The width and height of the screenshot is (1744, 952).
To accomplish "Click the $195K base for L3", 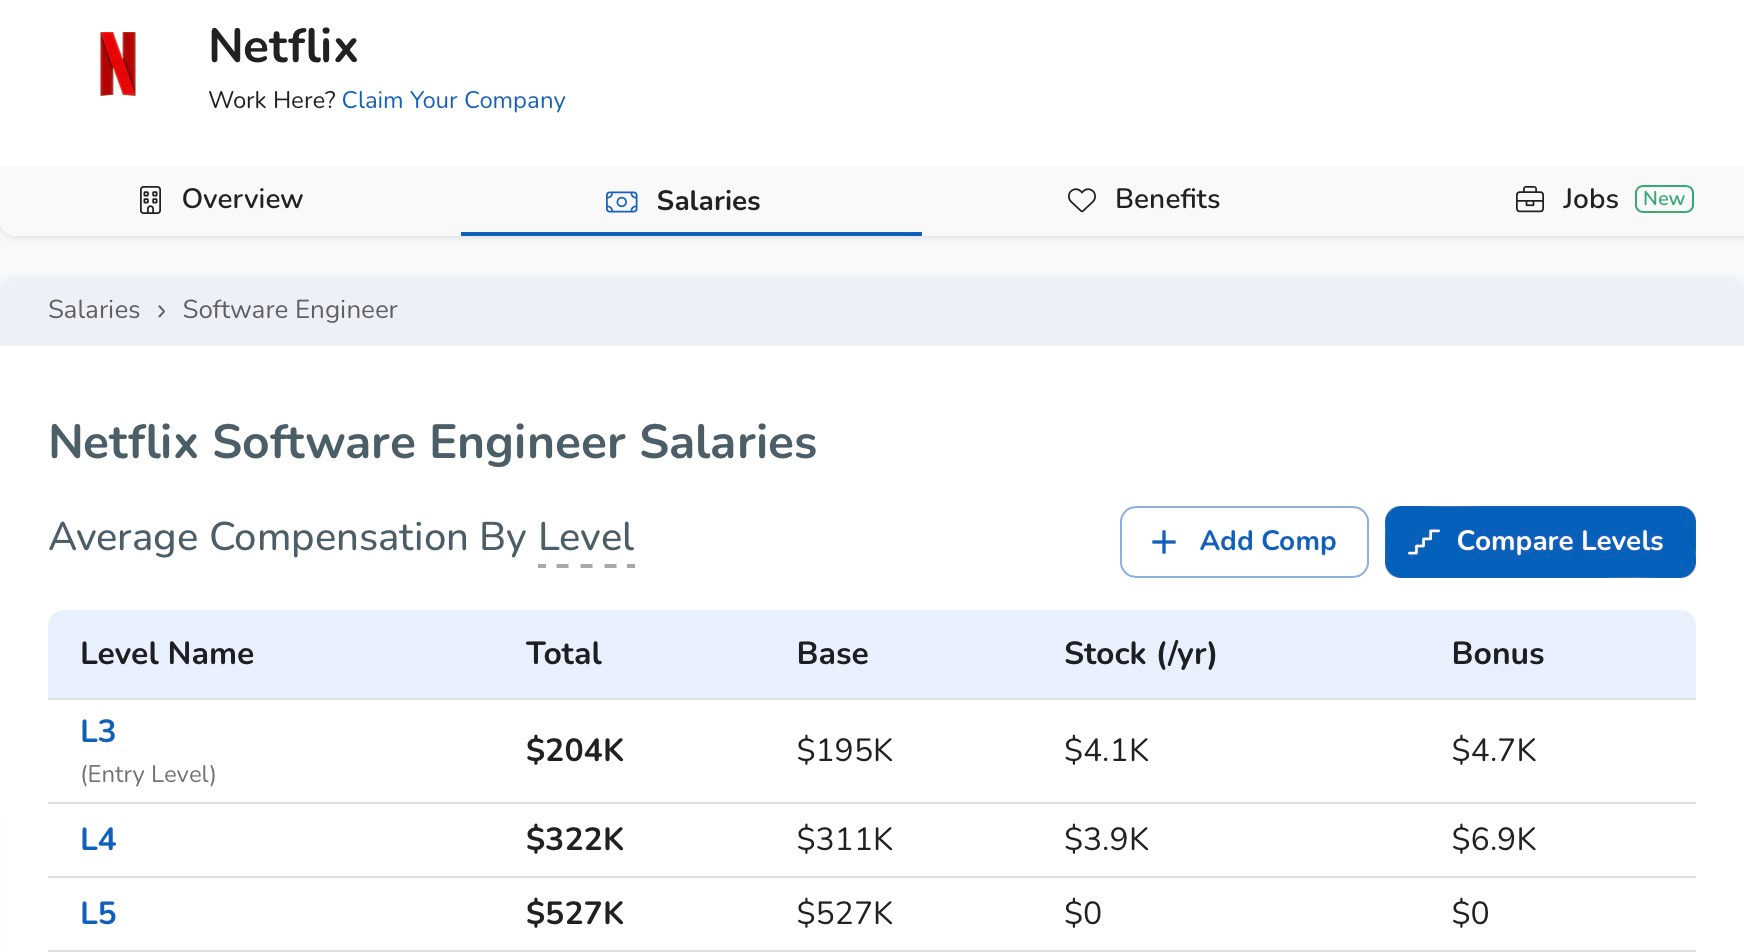I will [x=845, y=750].
